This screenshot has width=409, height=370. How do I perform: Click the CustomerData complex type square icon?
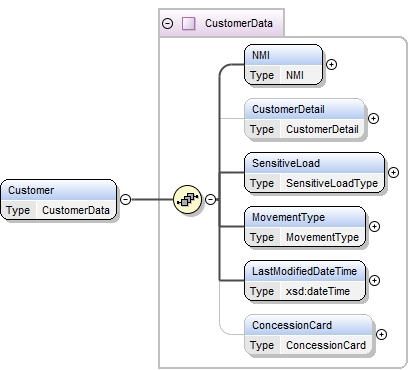tap(189, 24)
